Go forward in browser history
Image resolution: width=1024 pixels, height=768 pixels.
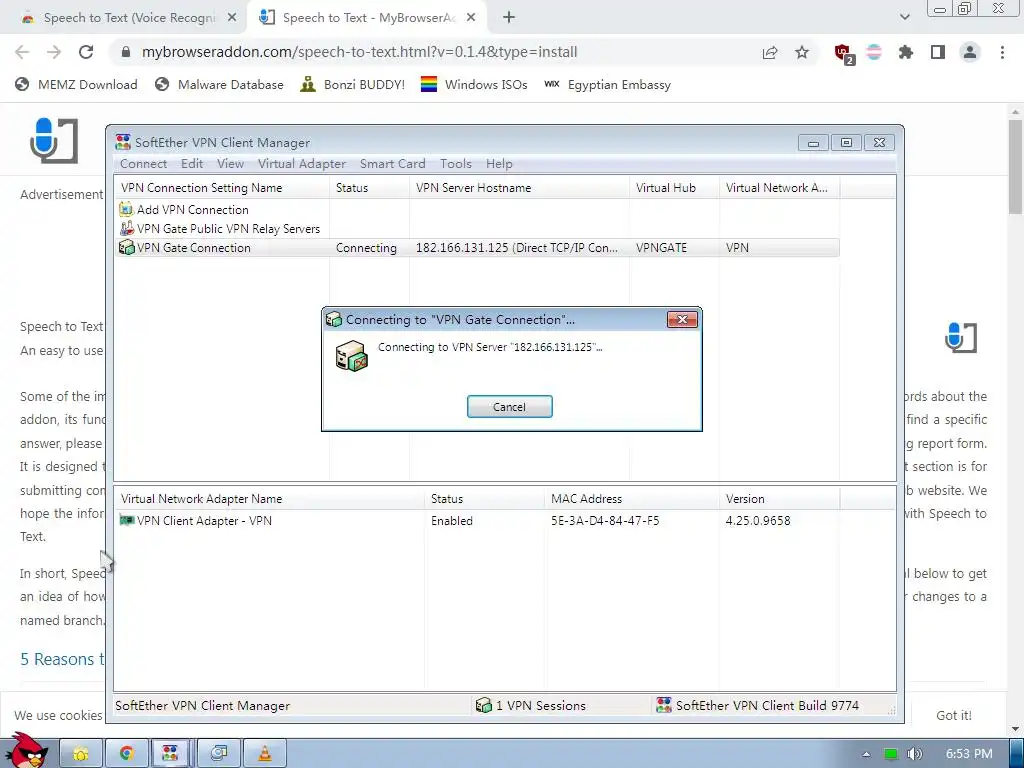[x=54, y=52]
